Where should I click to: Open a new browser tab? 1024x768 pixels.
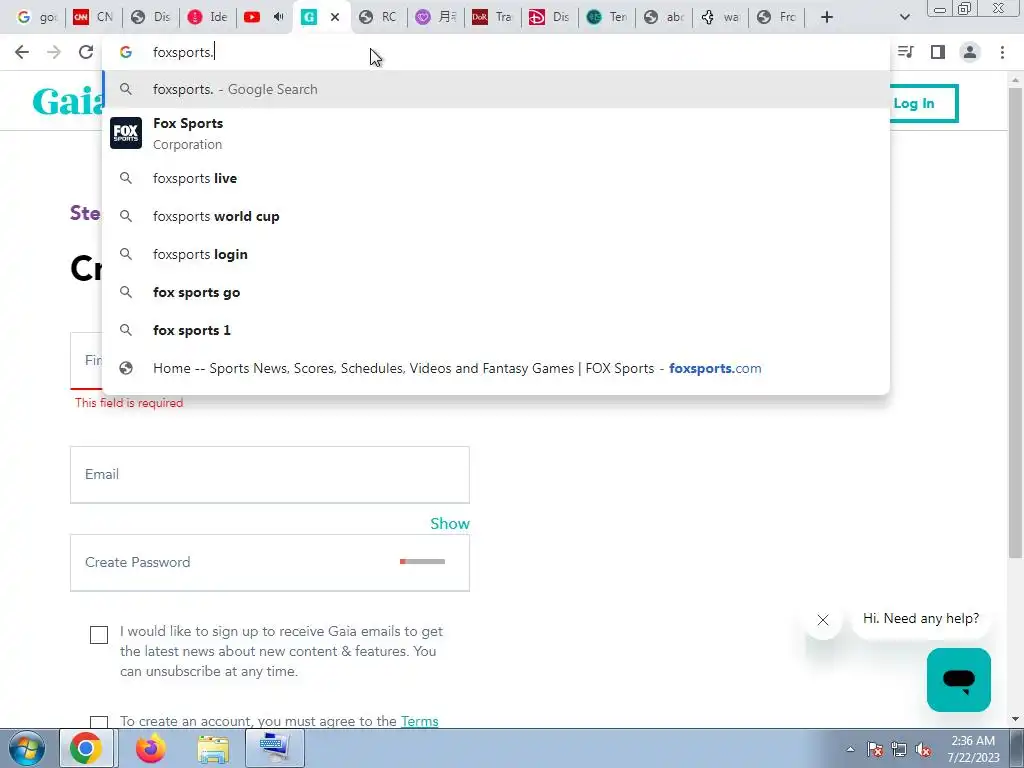(827, 17)
